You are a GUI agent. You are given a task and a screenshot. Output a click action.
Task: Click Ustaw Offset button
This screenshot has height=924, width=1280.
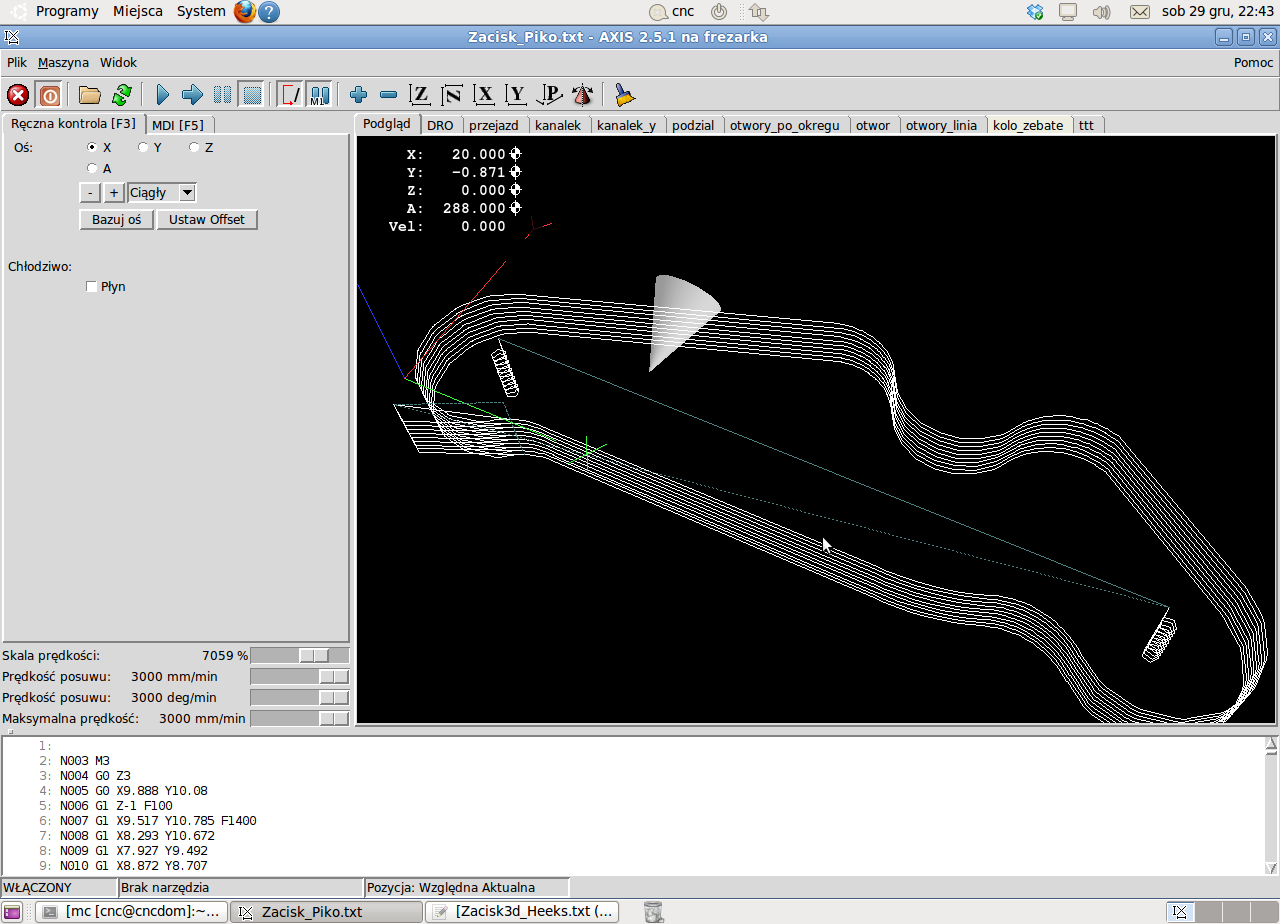(207, 219)
